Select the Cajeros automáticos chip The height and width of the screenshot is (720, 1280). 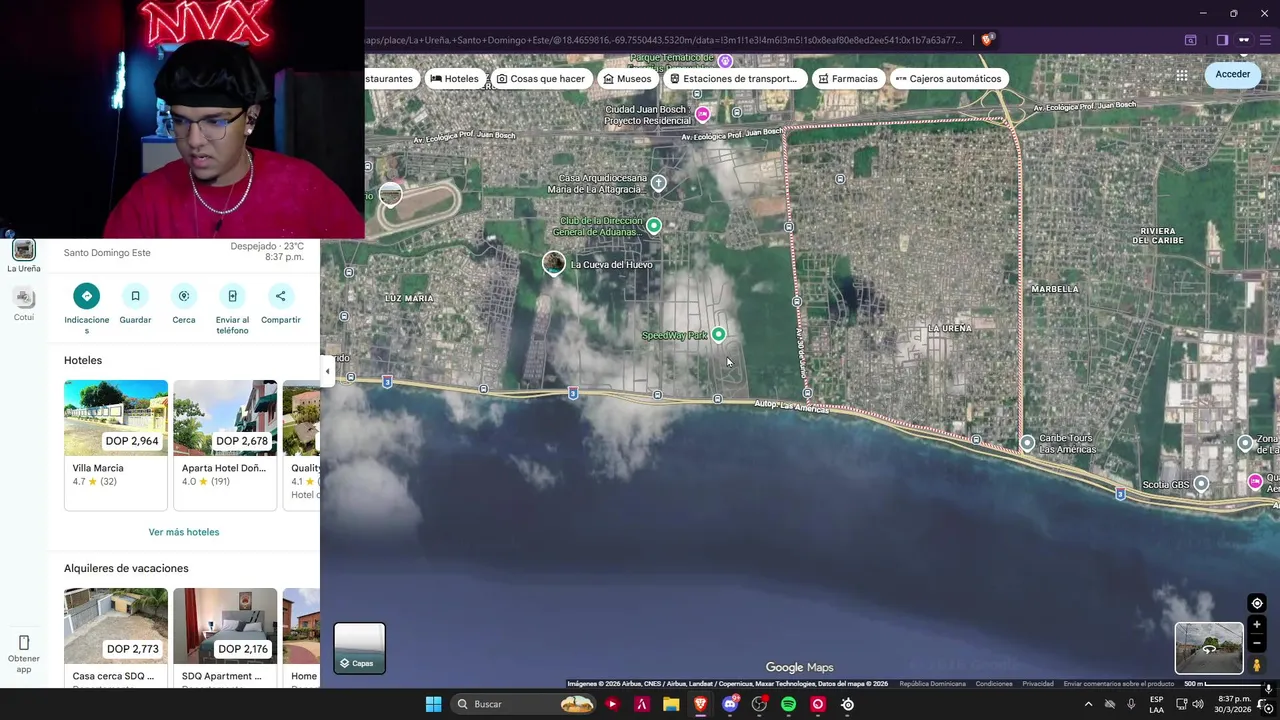[x=948, y=79]
